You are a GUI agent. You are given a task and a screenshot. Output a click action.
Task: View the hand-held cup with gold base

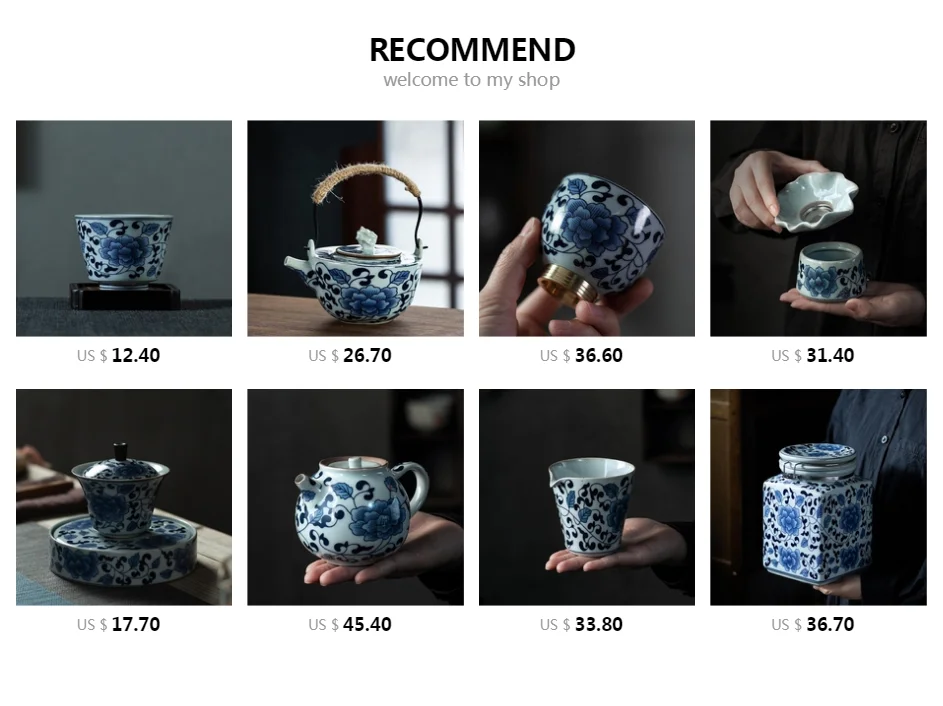(x=587, y=229)
